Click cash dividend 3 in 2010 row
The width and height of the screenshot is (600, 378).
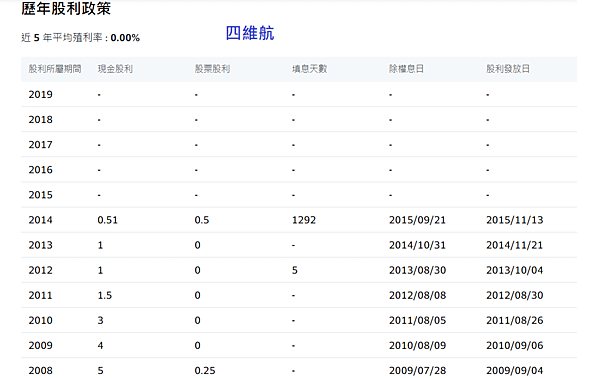pyautogui.click(x=100, y=321)
